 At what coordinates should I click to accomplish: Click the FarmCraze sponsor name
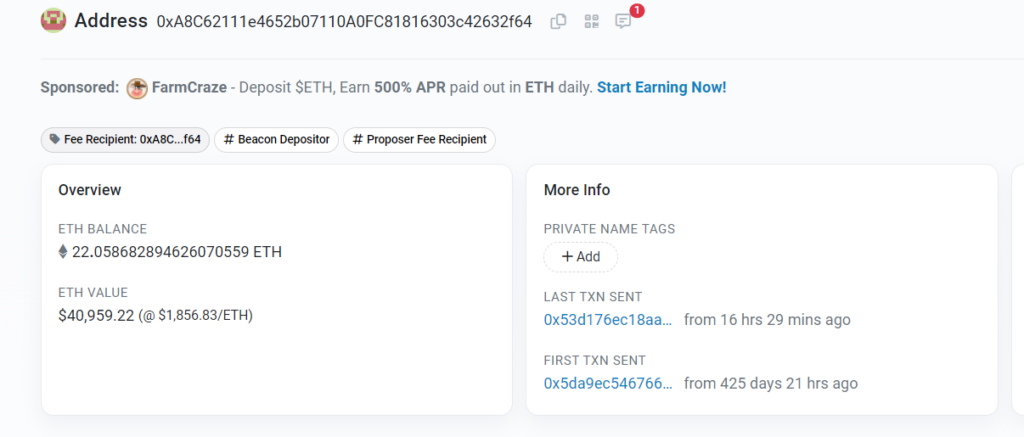click(x=189, y=88)
